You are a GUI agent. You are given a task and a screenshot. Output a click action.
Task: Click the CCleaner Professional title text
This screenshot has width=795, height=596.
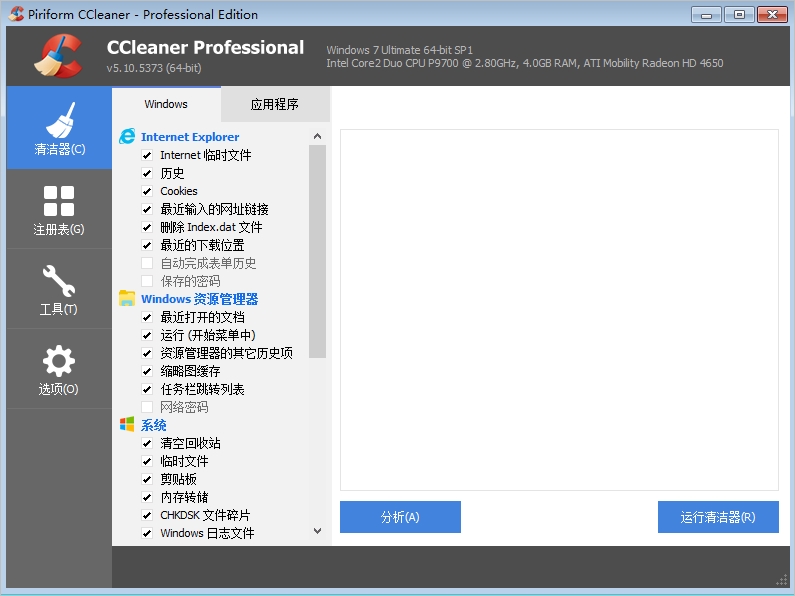coord(205,47)
